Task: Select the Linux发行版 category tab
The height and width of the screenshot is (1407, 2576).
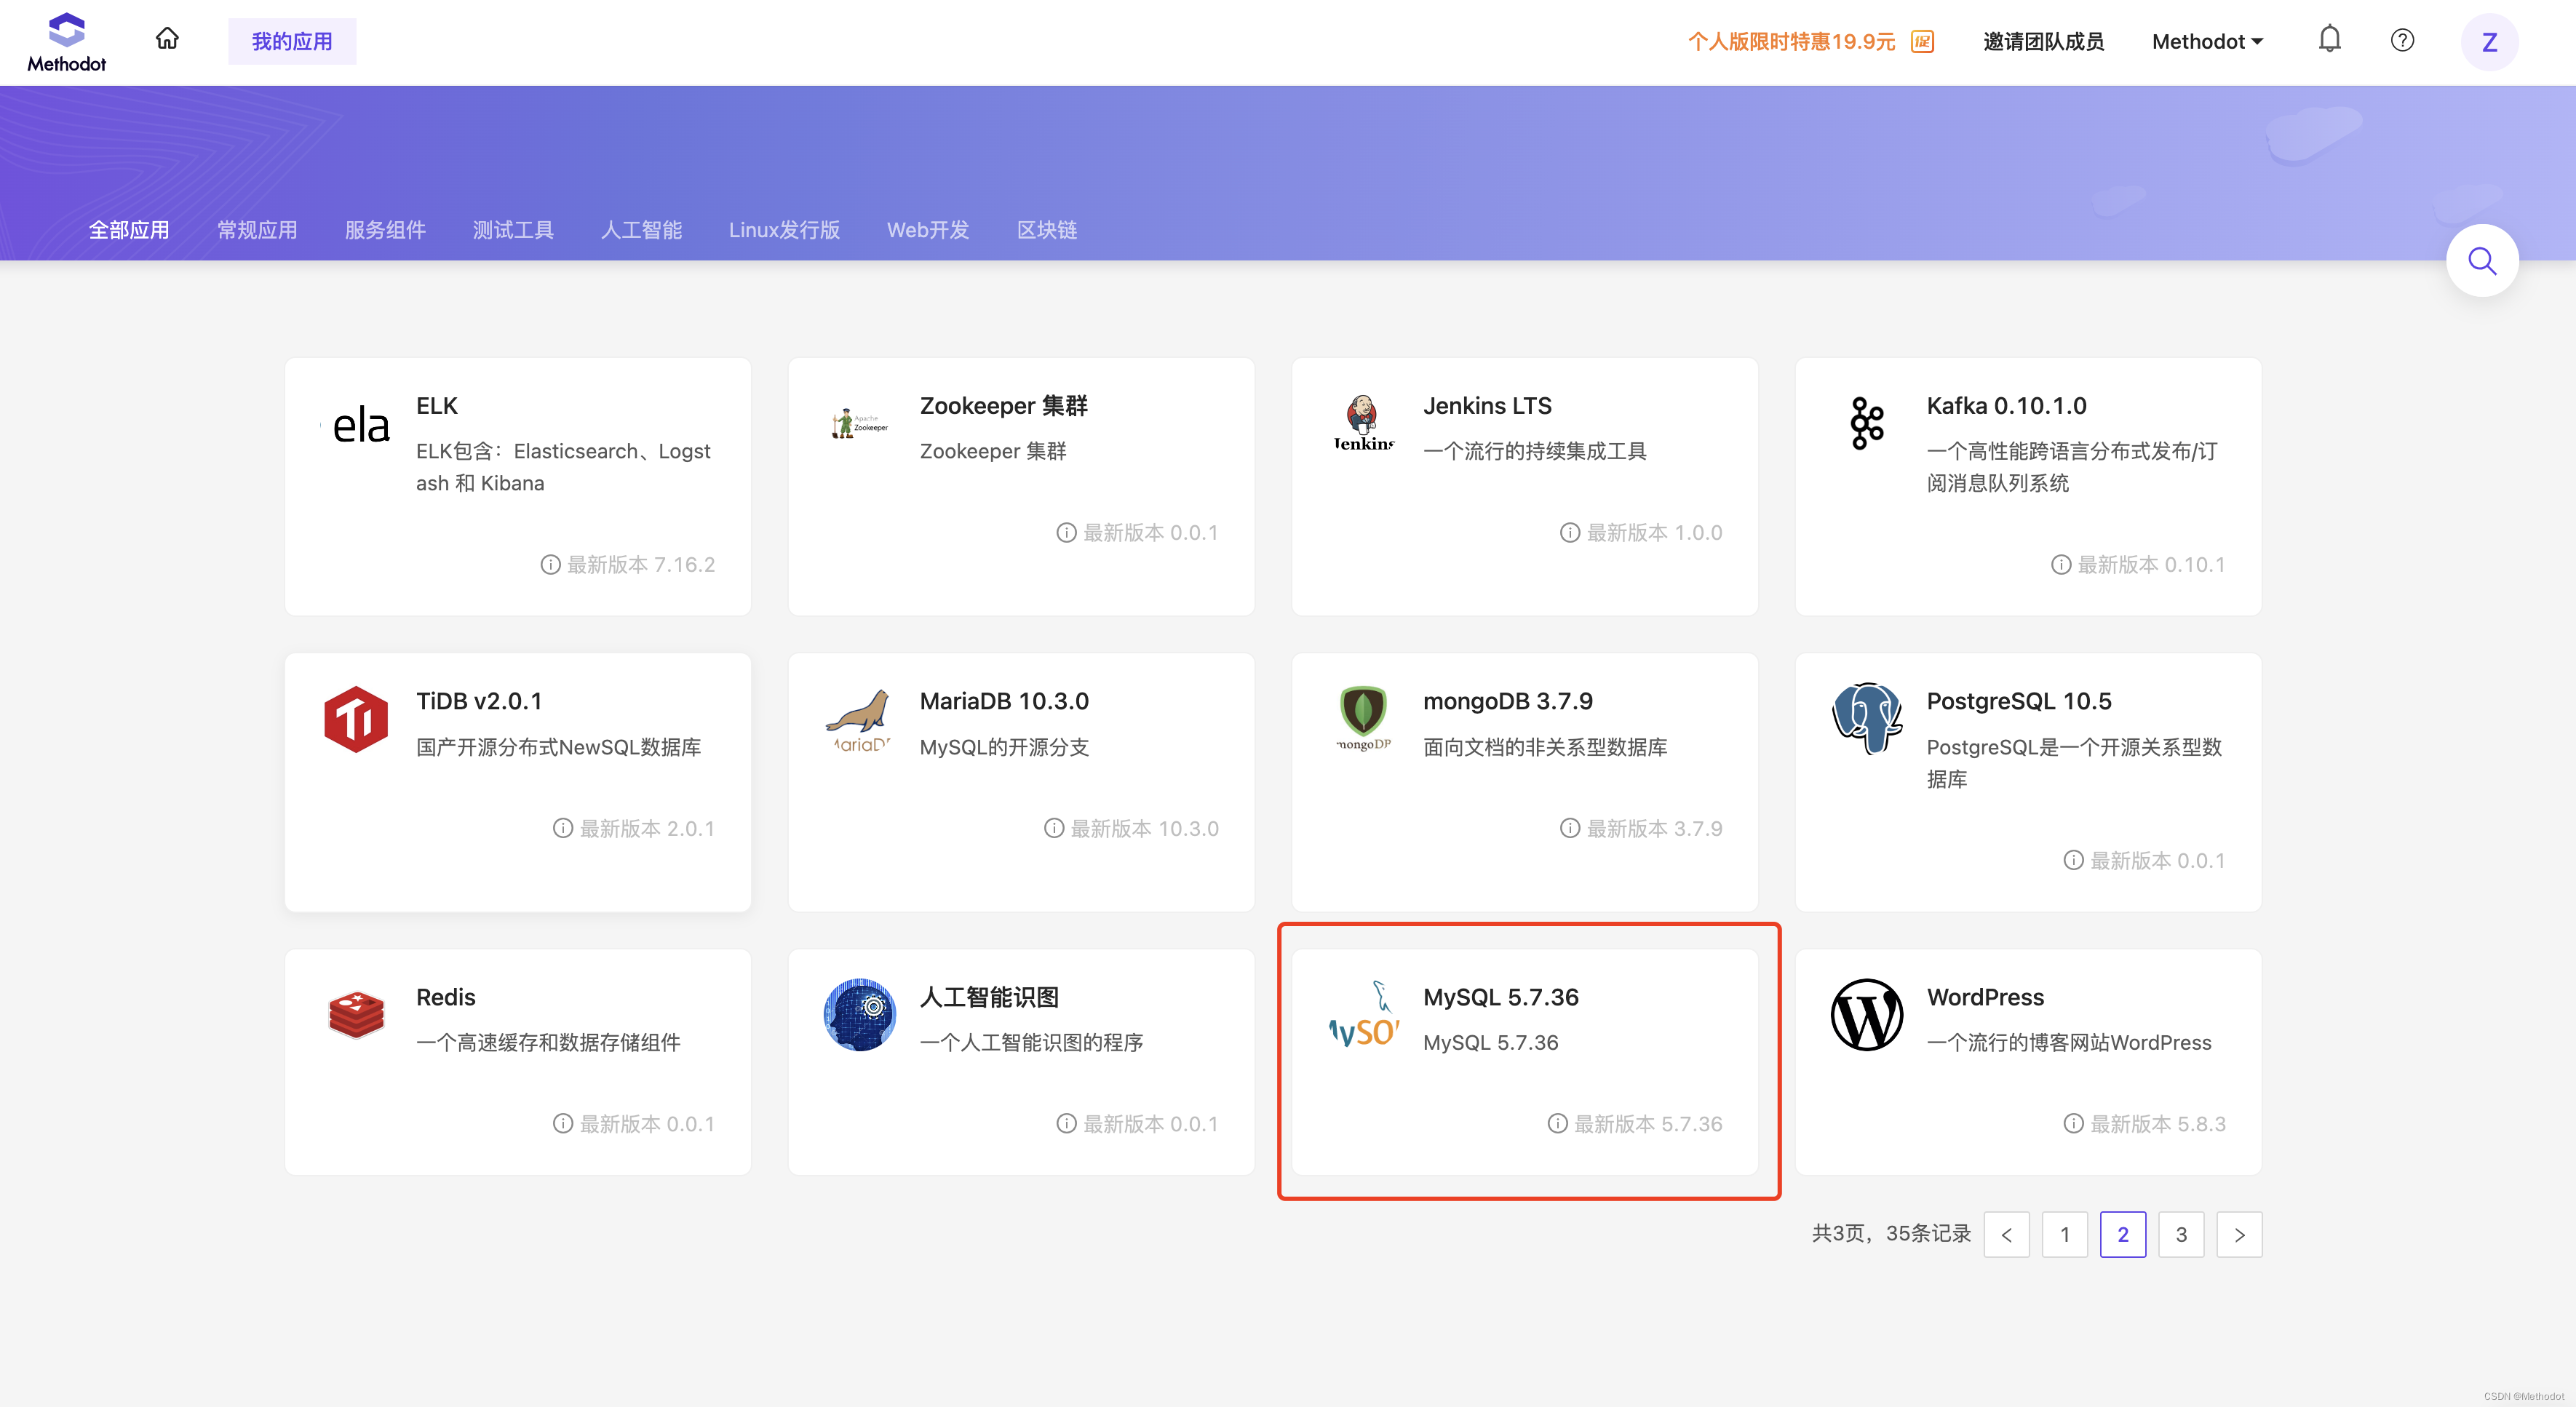Action: point(784,230)
